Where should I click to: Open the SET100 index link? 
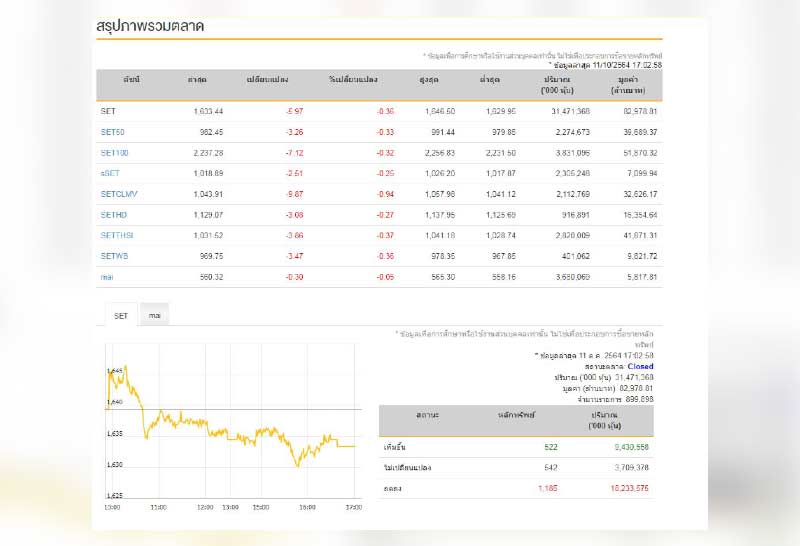pos(114,152)
